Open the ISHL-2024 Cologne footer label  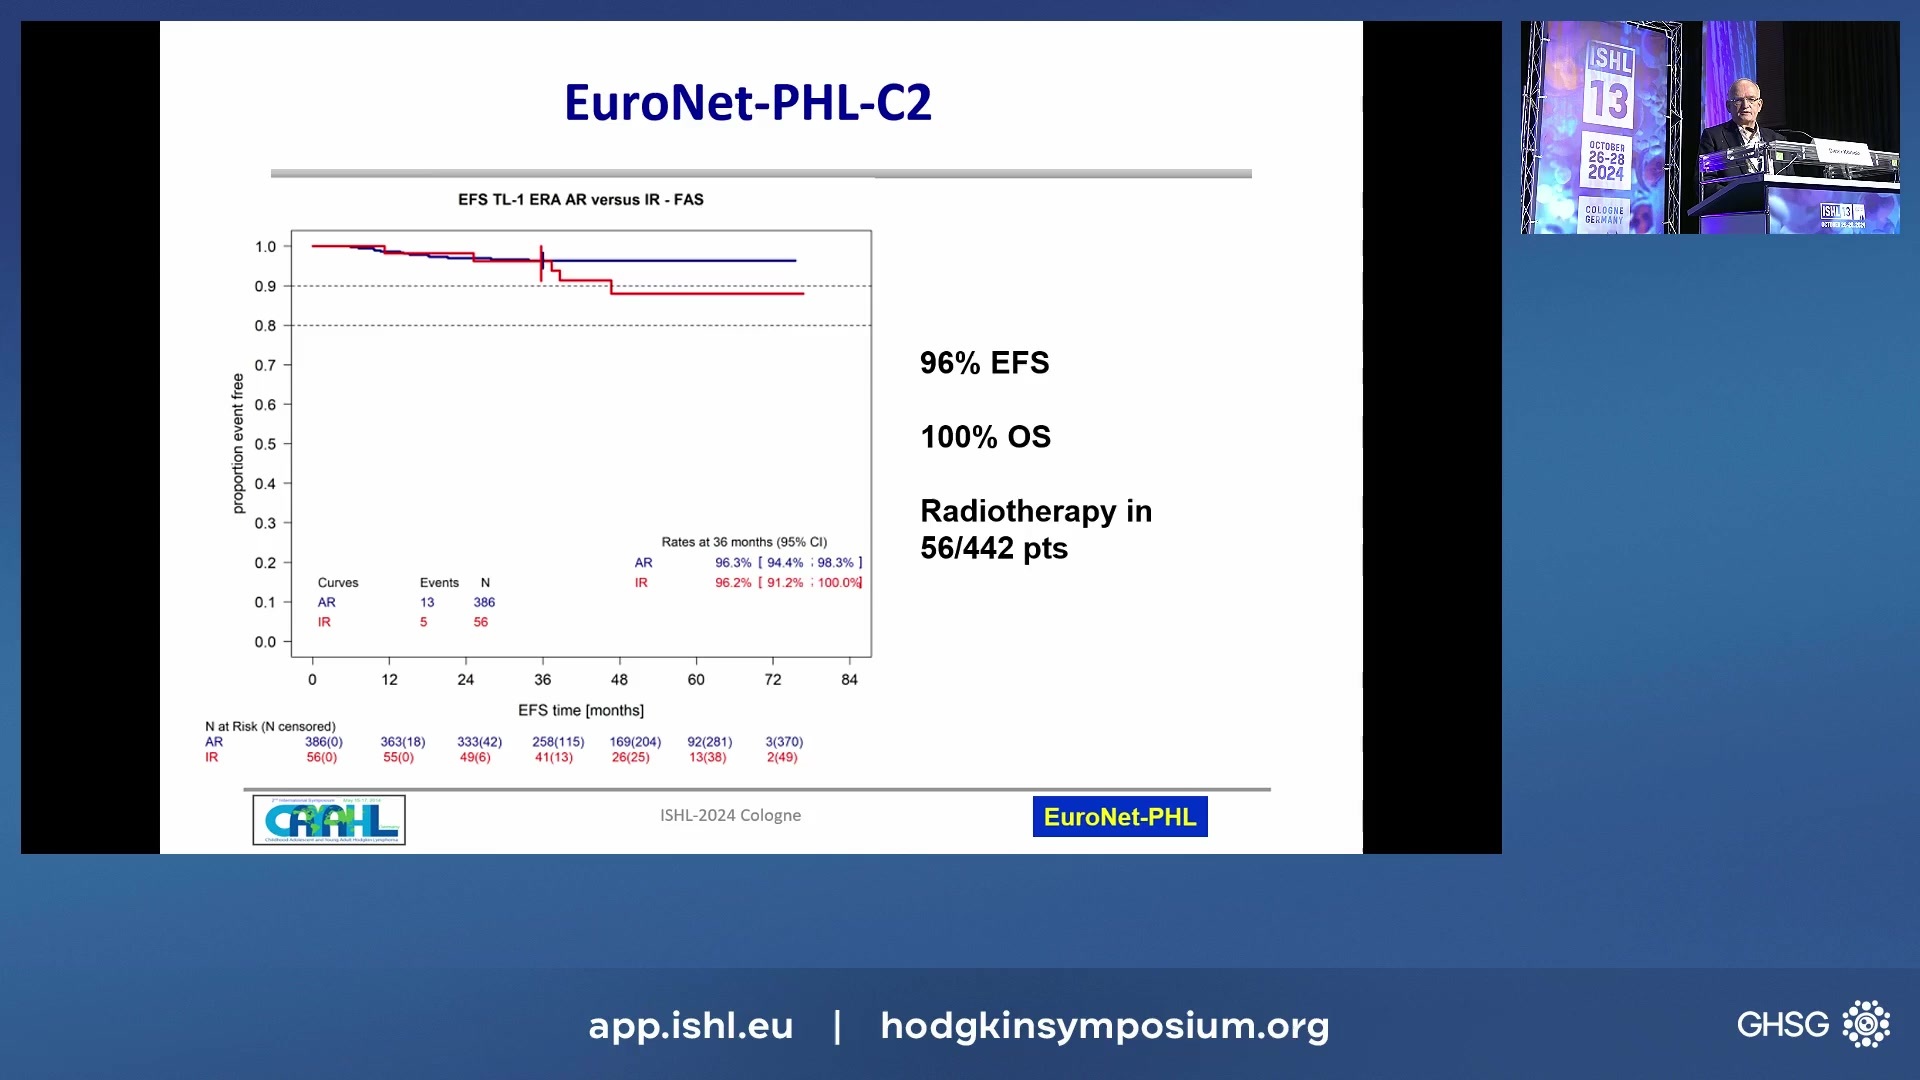coord(729,815)
